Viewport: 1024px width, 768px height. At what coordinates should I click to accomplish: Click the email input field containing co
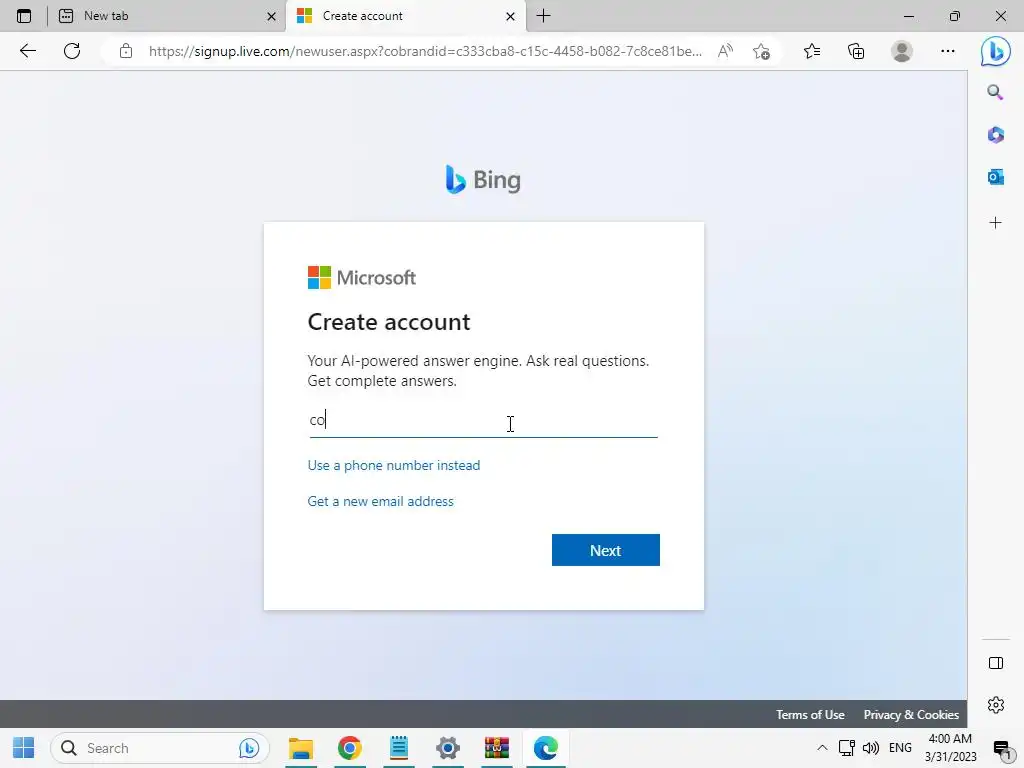click(483, 420)
